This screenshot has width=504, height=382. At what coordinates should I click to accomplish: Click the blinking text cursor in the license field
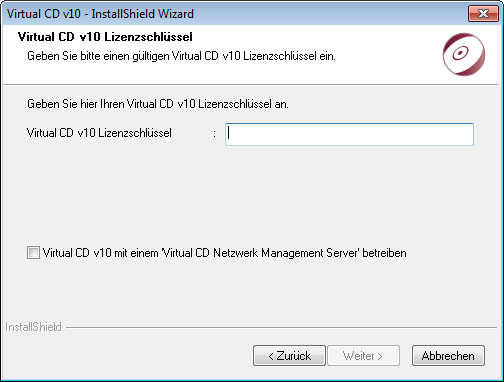[229, 134]
